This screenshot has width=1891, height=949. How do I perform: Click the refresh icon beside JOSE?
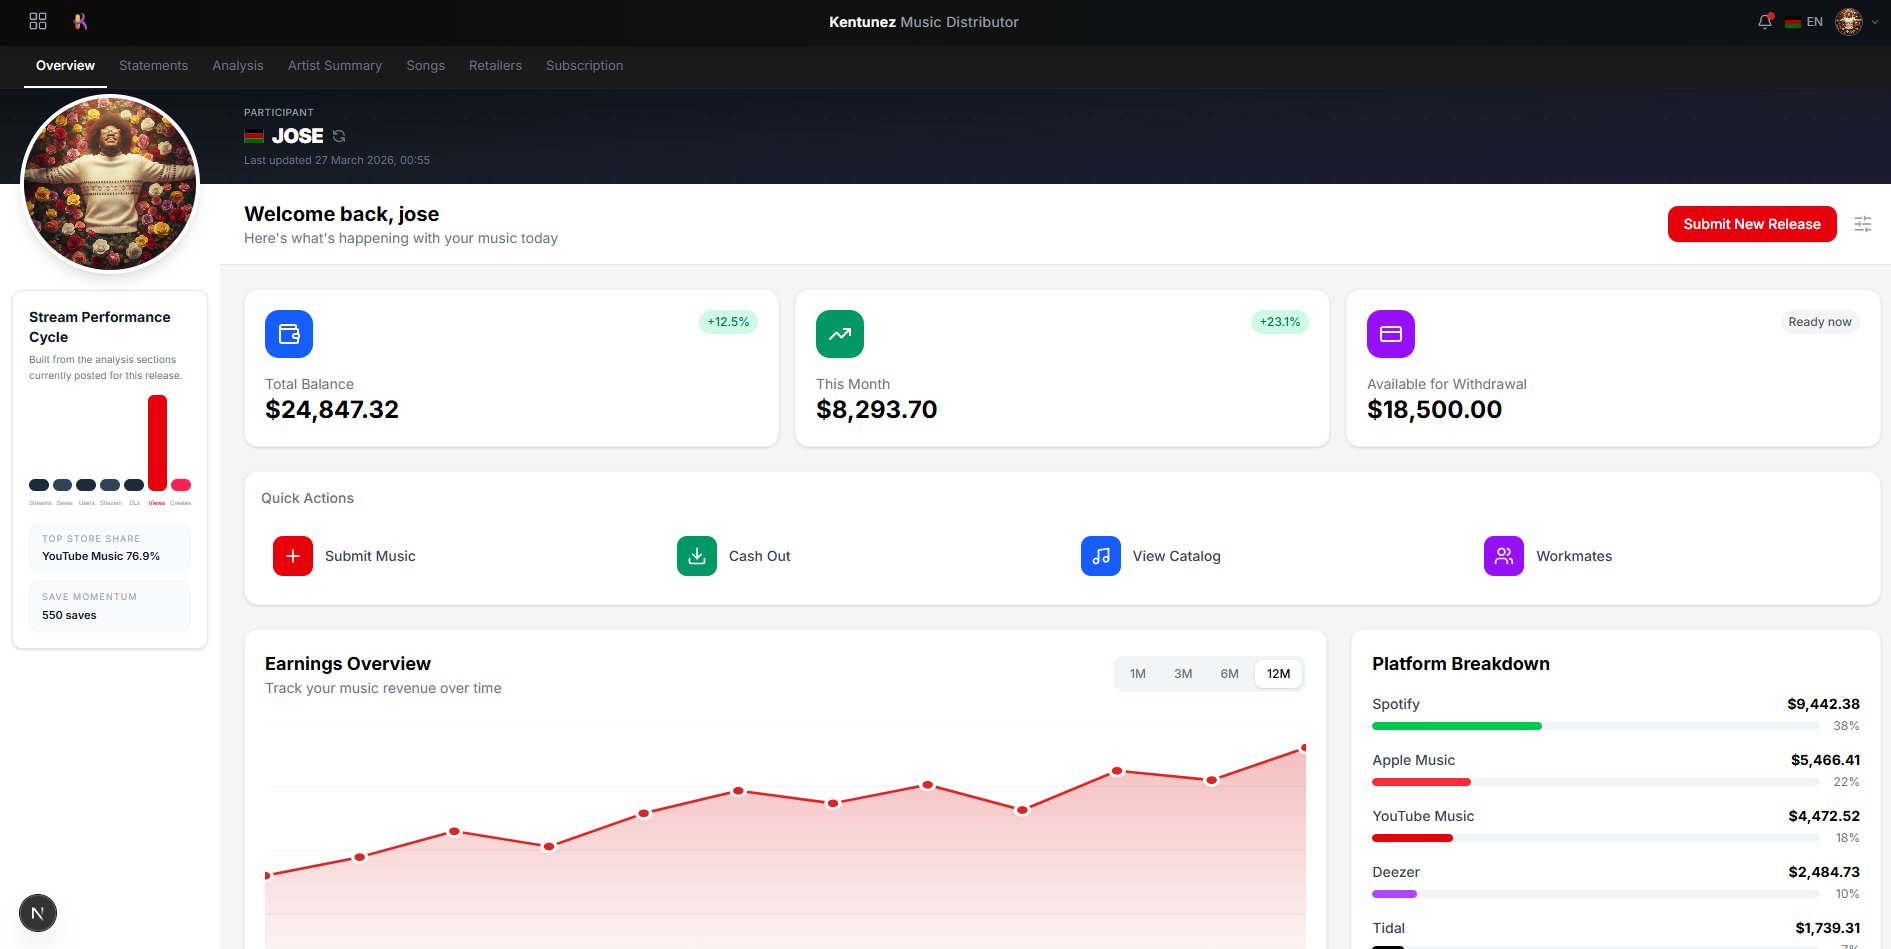tap(339, 136)
